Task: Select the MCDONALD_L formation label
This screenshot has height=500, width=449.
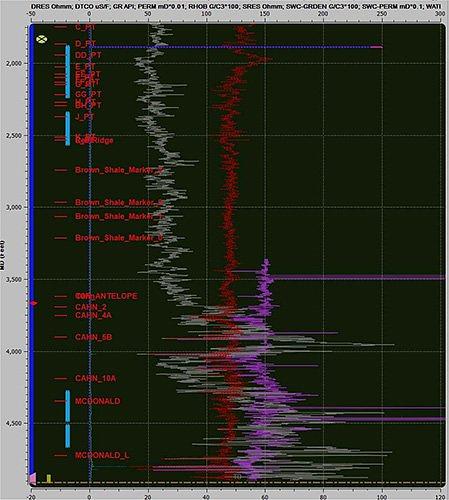Action: click(x=102, y=455)
